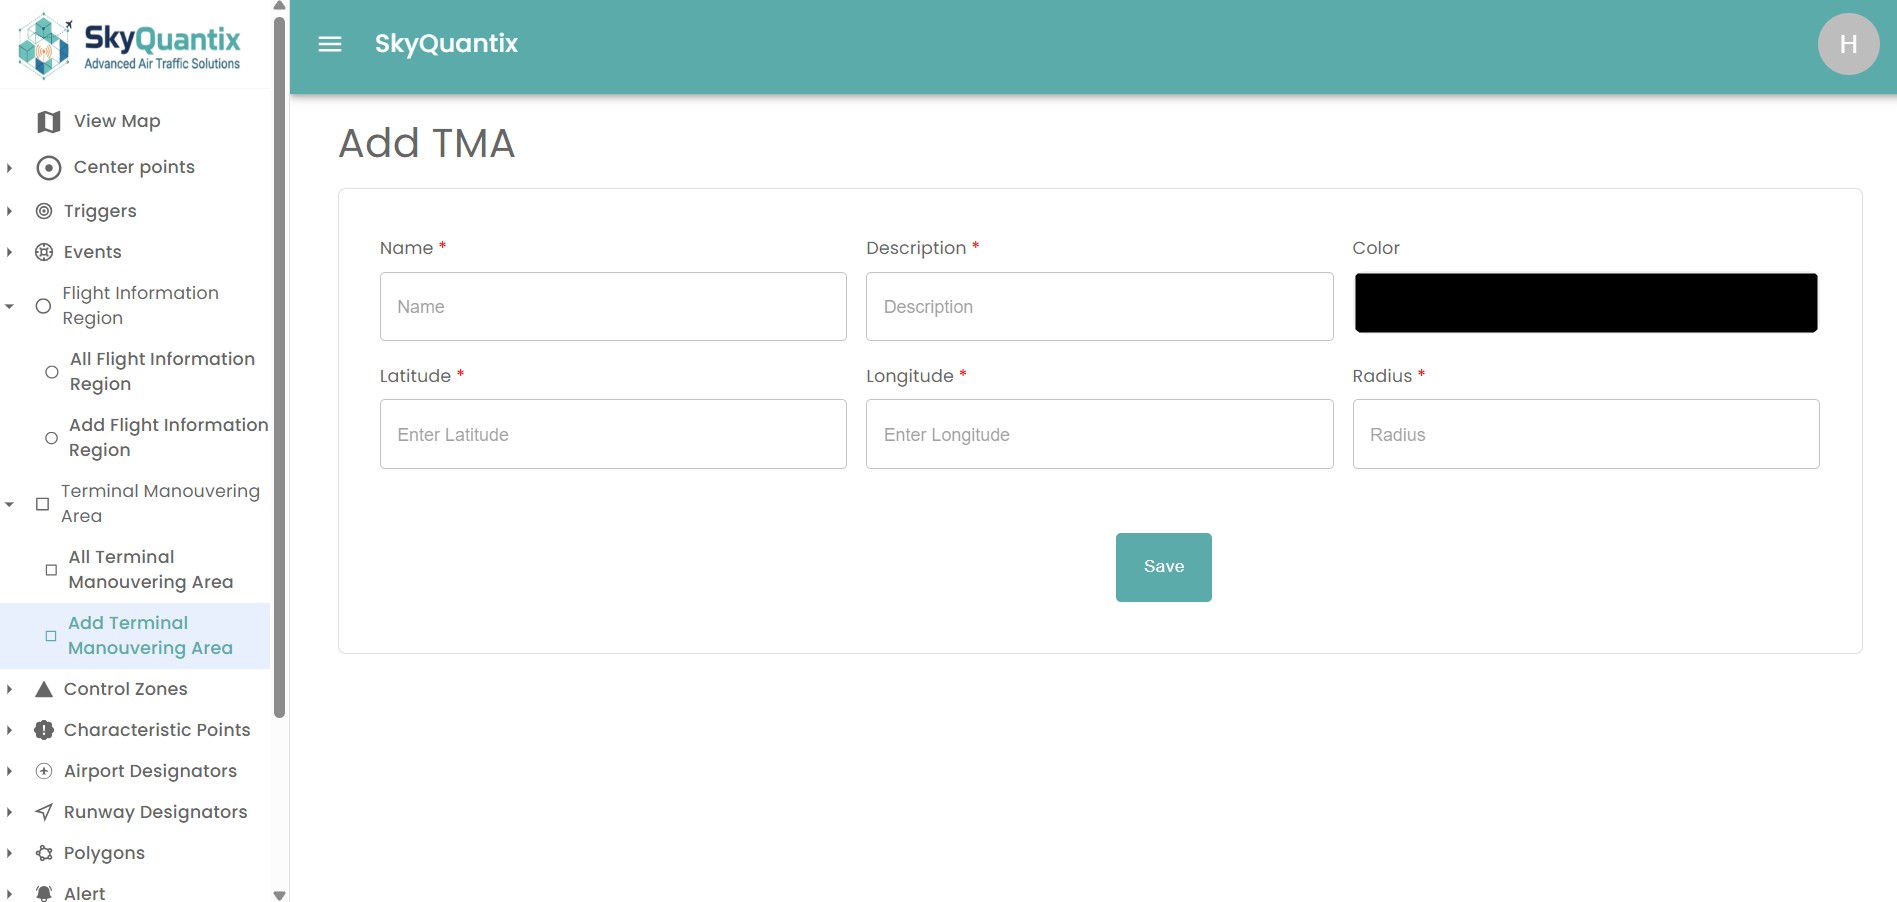This screenshot has width=1897, height=902.
Task: Expand the Triggers menu arrow
Action: coord(10,211)
